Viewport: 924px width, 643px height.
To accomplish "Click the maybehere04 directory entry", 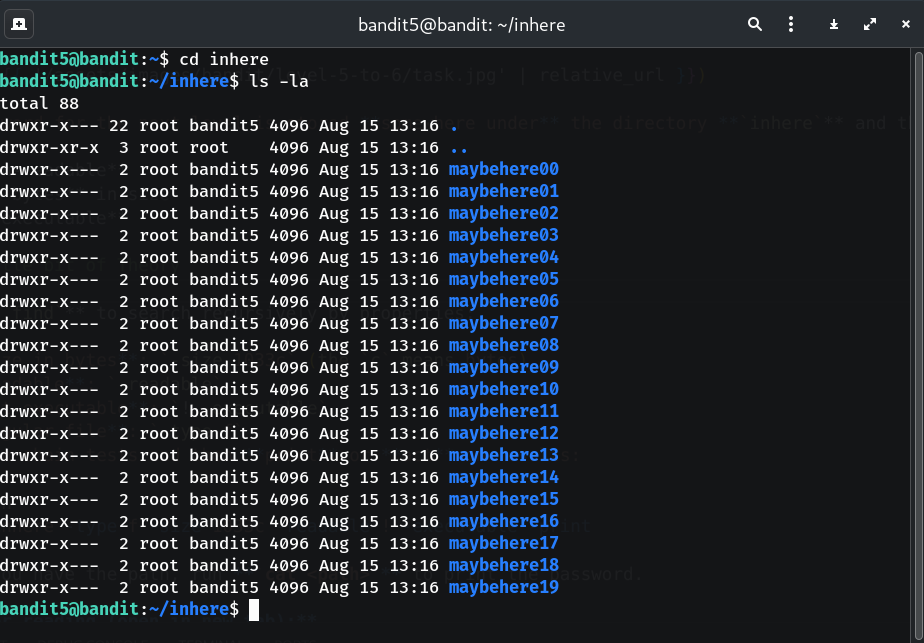I will coord(503,257).
